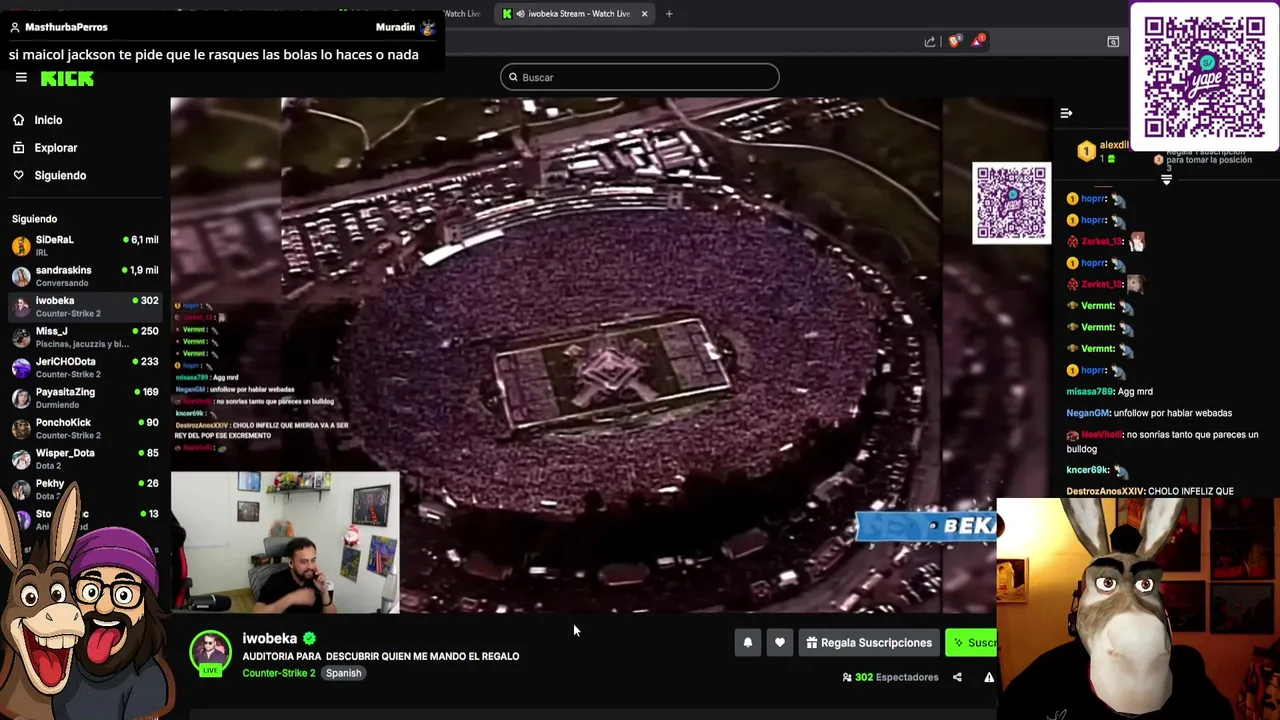Click the search magnifier icon
This screenshot has width=1280, height=720.
tap(513, 77)
